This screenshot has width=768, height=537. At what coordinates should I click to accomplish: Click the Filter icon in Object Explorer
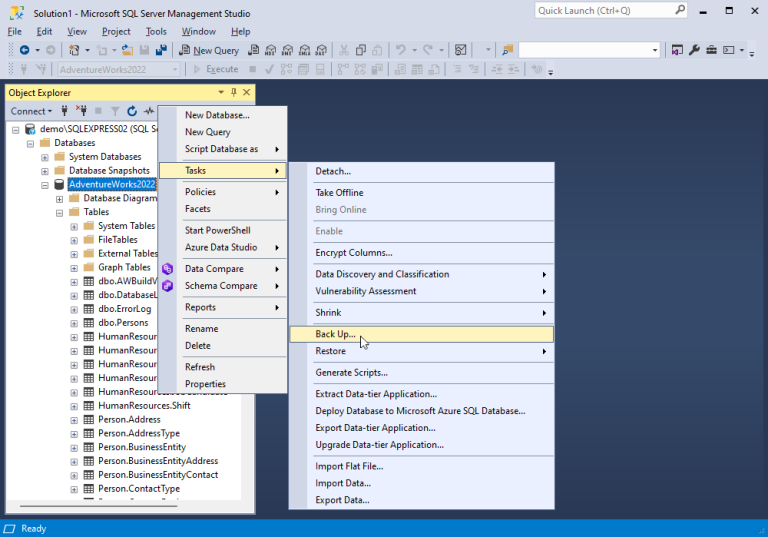(115, 111)
